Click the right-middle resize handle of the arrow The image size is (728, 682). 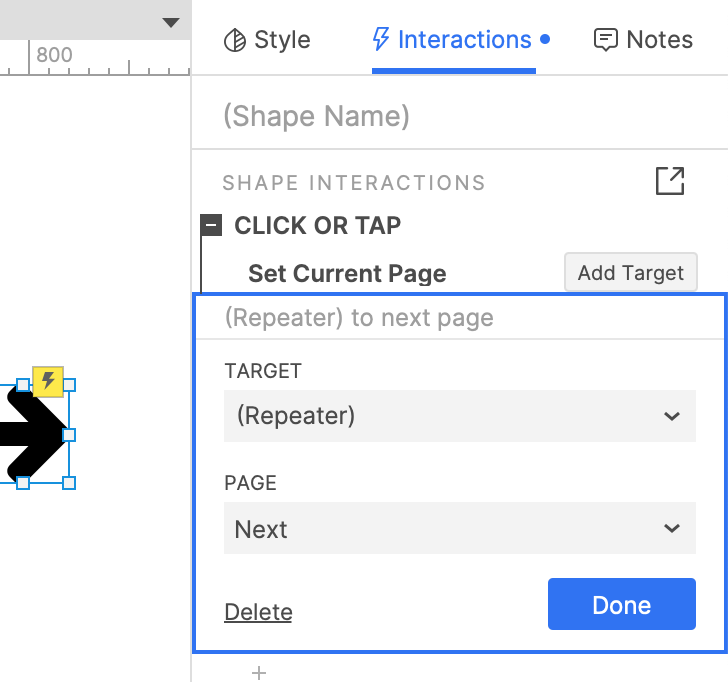pos(69,435)
